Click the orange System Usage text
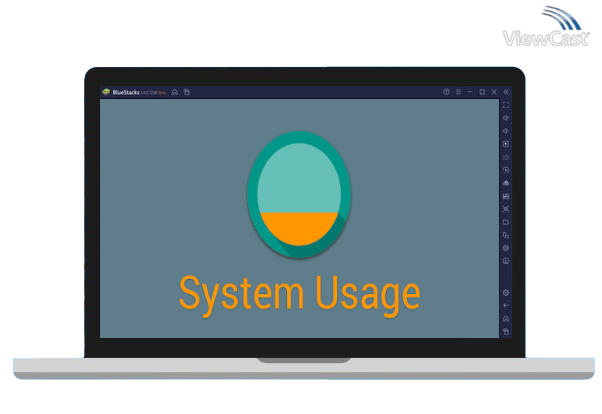 [x=299, y=295]
